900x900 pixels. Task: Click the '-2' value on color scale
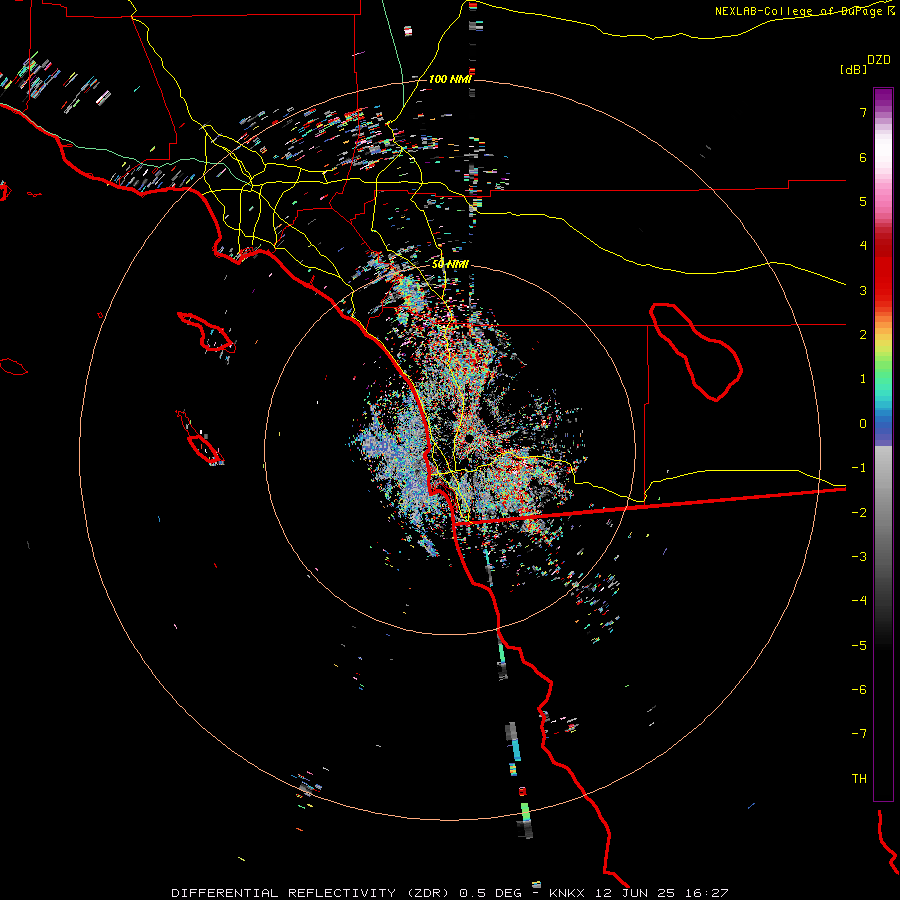click(859, 513)
